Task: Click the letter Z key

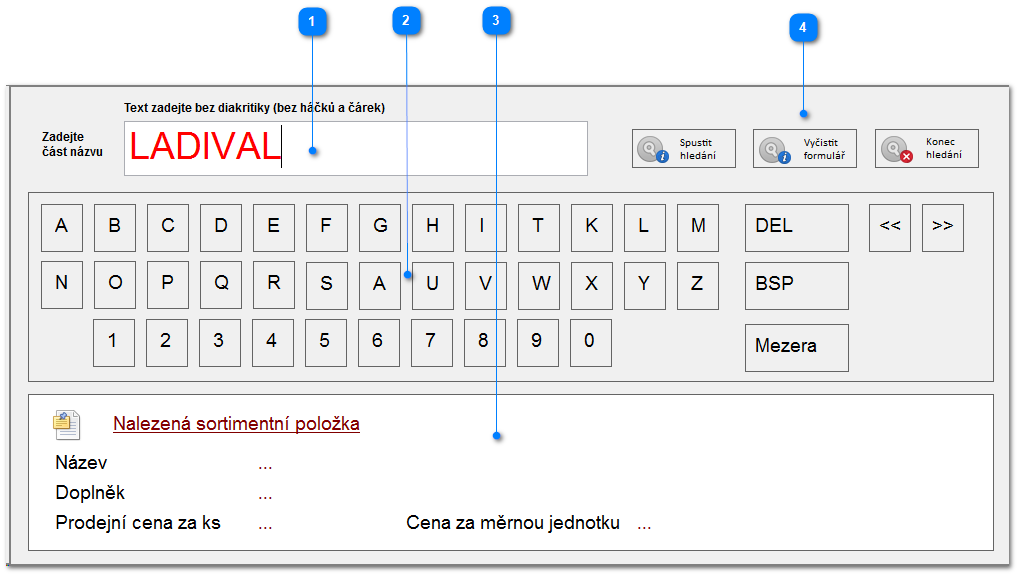Action: pos(698,285)
